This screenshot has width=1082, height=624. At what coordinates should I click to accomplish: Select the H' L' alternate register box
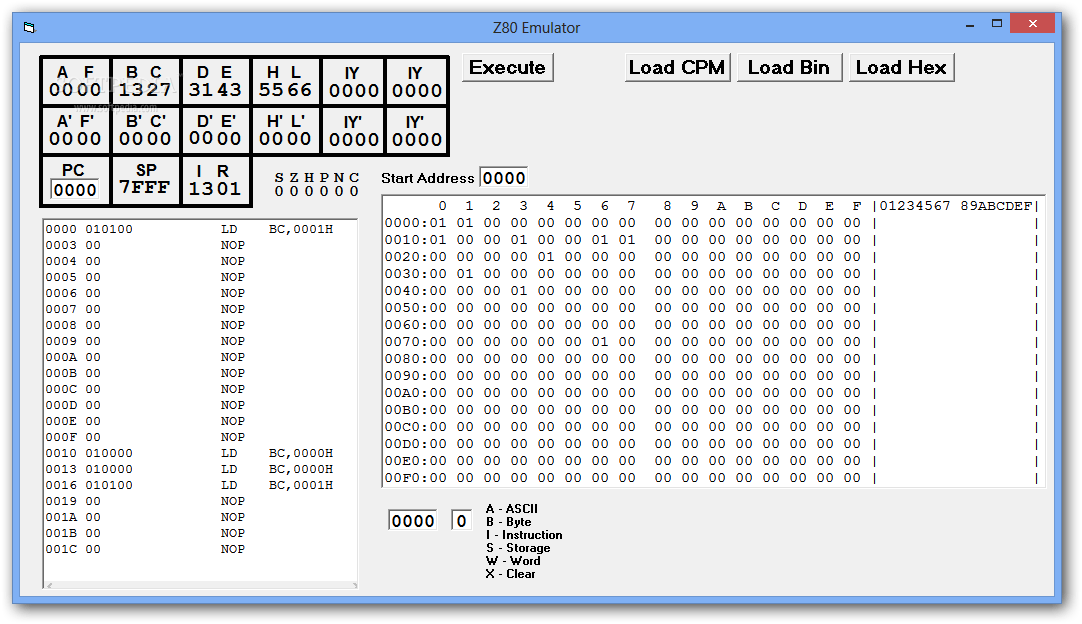click(x=286, y=130)
